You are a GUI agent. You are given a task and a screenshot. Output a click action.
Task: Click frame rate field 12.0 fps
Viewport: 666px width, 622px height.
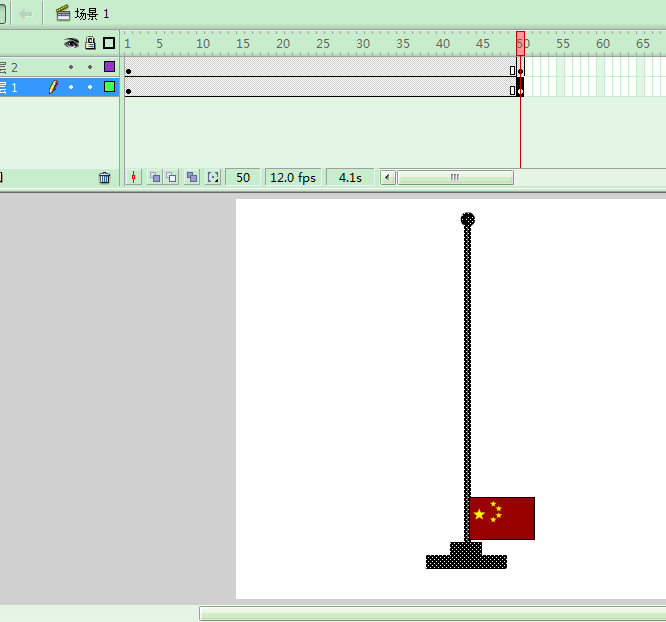tap(293, 177)
